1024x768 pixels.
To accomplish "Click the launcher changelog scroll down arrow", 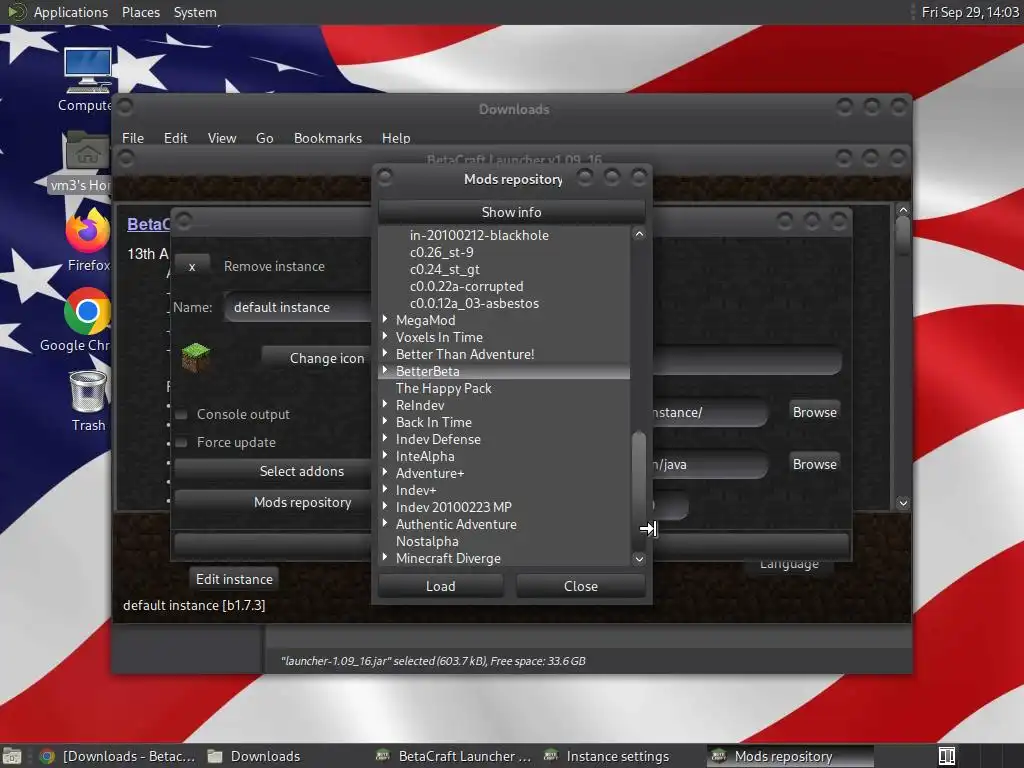I will [903, 503].
